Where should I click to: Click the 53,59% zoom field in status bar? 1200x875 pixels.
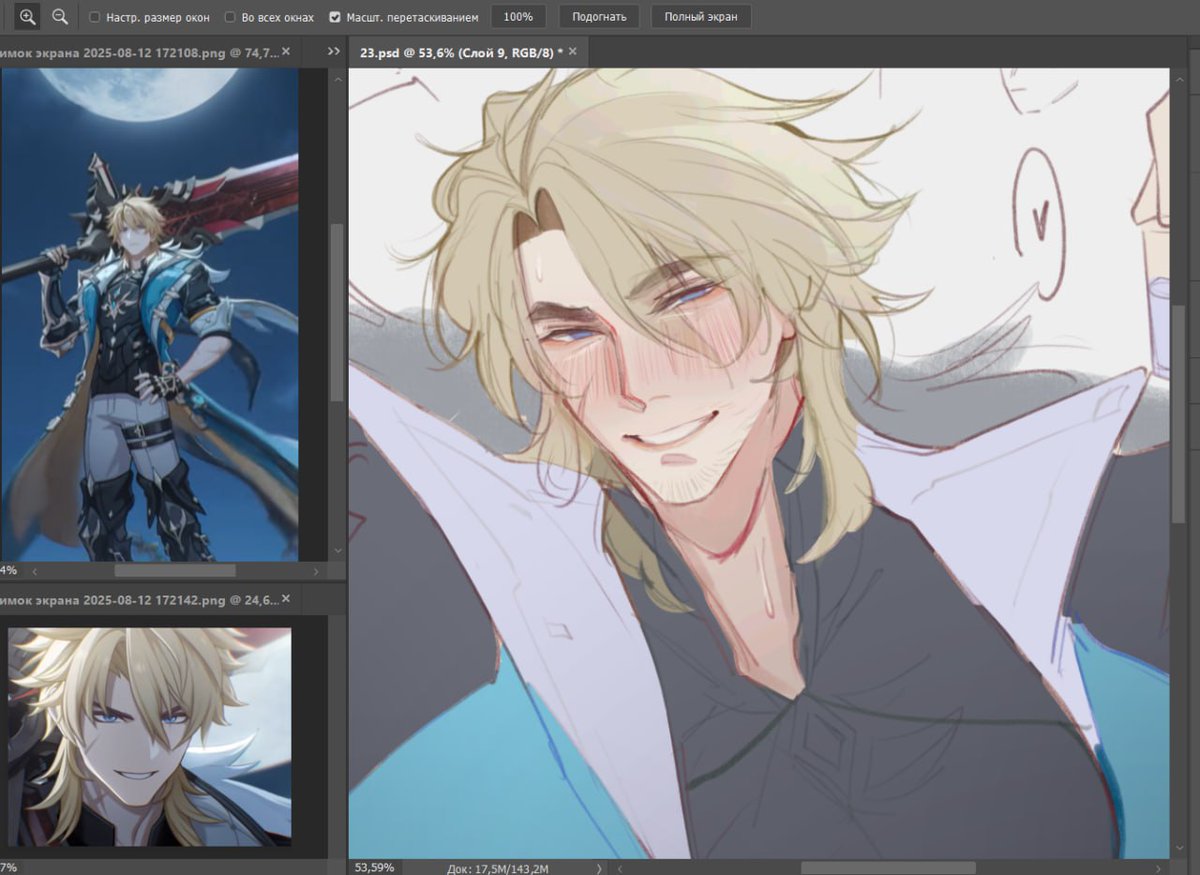[375, 867]
